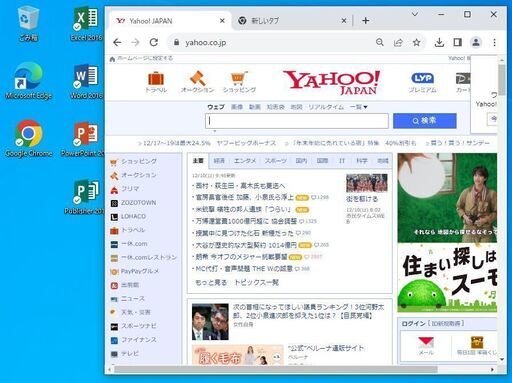Open Excel 2016 desktop shortcut
Image resolution: width=512 pixels, height=383 pixels.
pyautogui.click(x=86, y=24)
